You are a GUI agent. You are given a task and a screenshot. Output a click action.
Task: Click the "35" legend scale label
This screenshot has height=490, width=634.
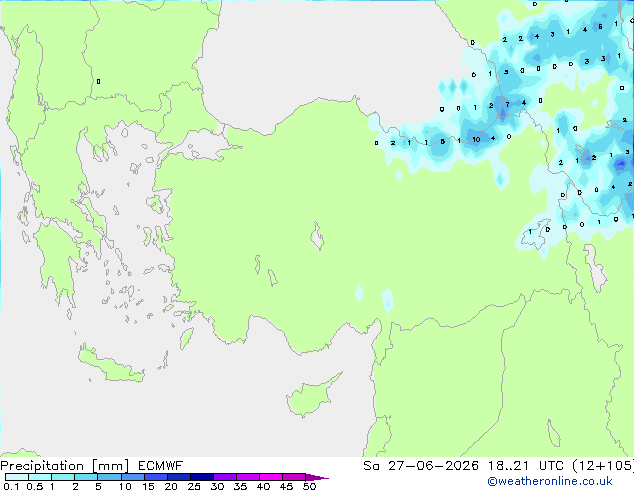click(x=240, y=486)
